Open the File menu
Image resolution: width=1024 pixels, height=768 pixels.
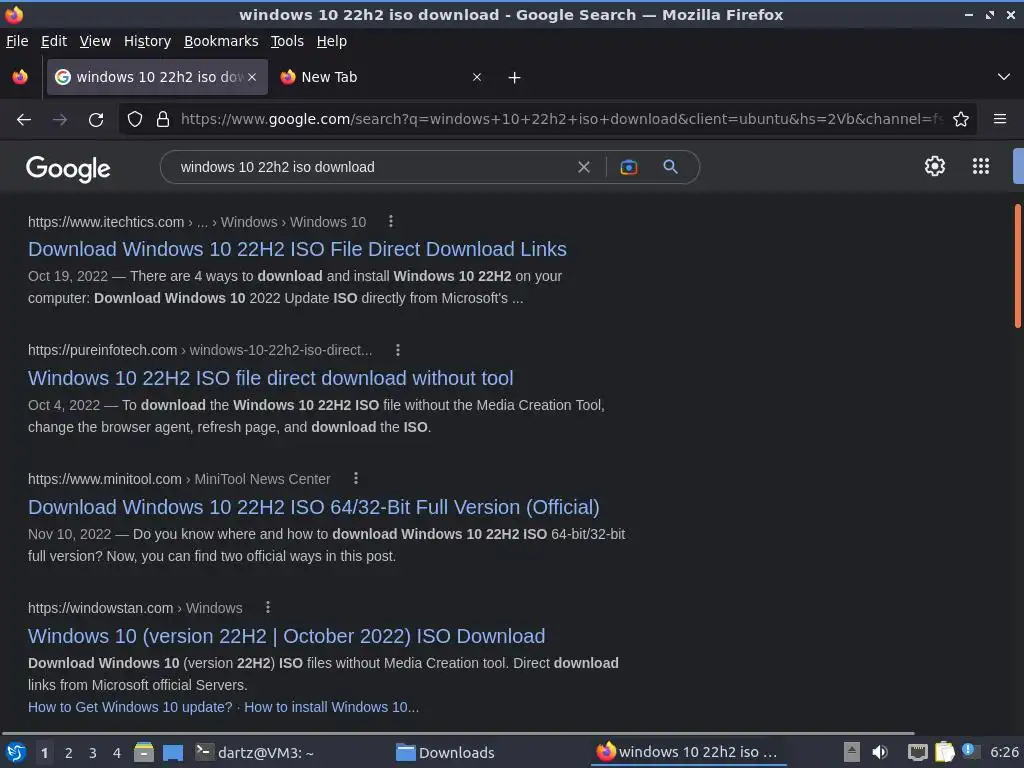click(17, 41)
